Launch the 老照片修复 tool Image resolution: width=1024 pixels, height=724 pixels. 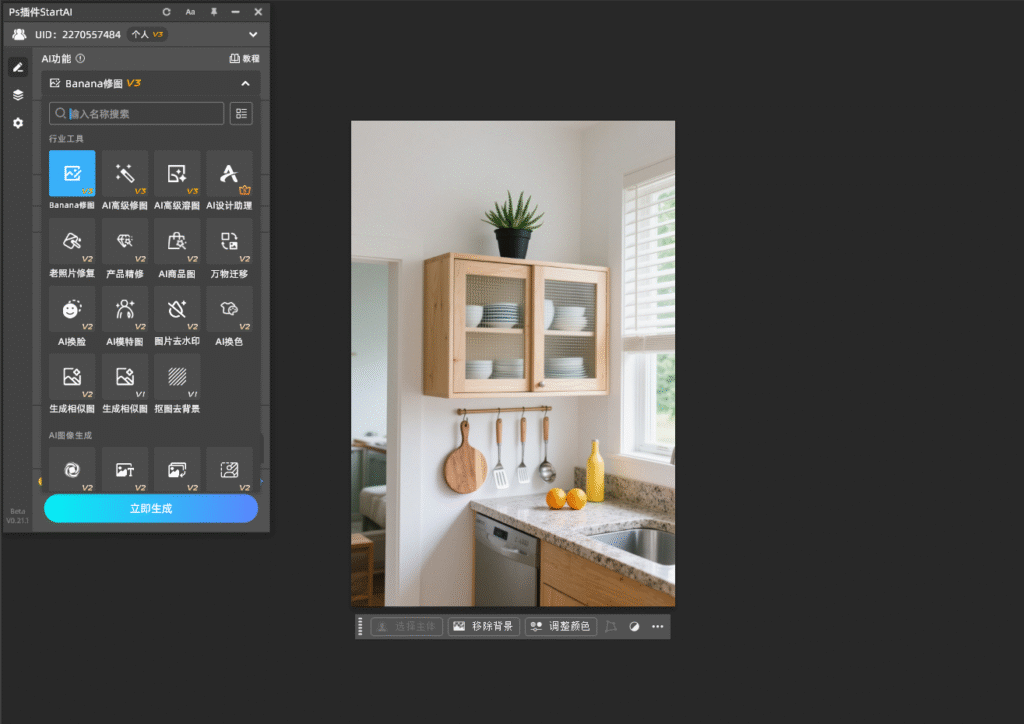tap(72, 242)
